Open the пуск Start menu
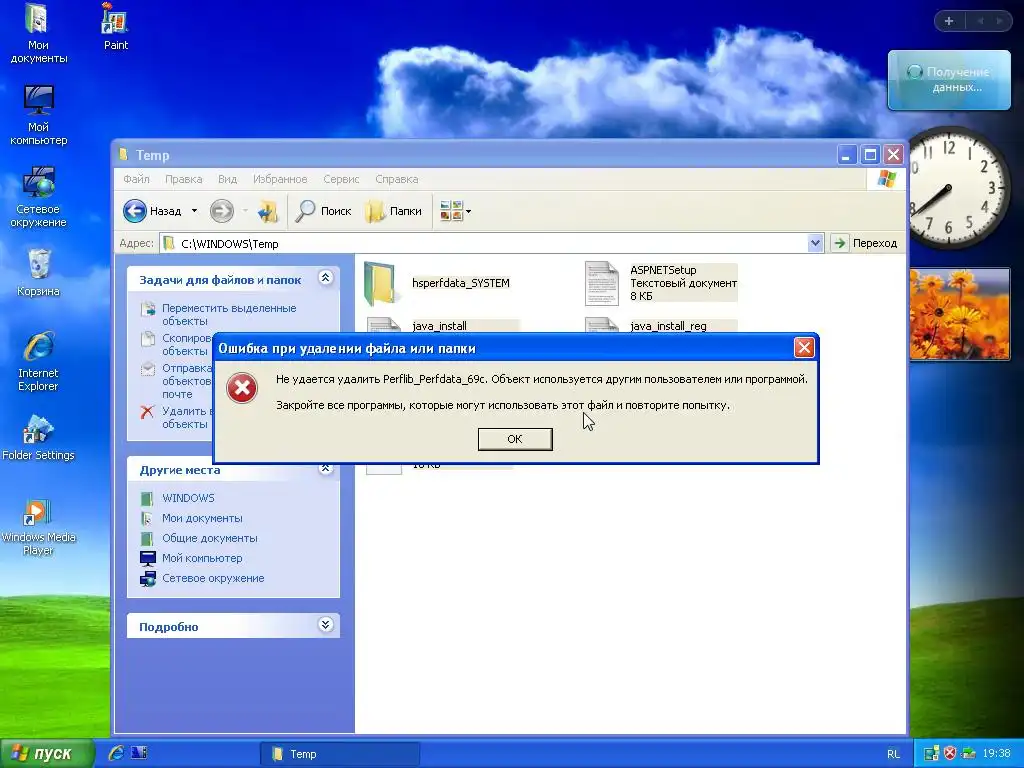The width and height of the screenshot is (1024, 768). (x=47, y=754)
